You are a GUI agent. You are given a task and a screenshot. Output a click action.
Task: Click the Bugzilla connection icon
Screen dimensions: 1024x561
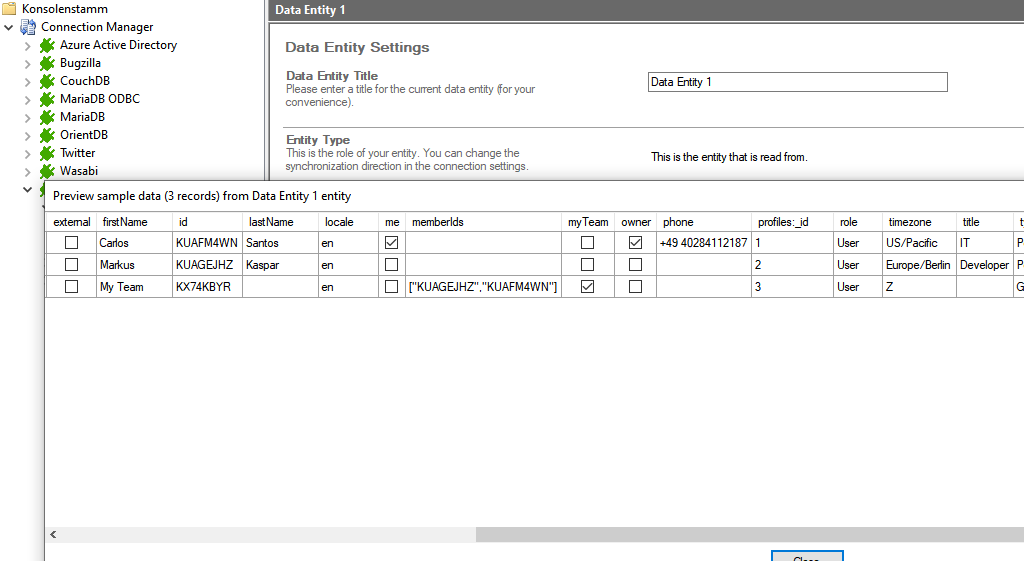click(x=46, y=63)
